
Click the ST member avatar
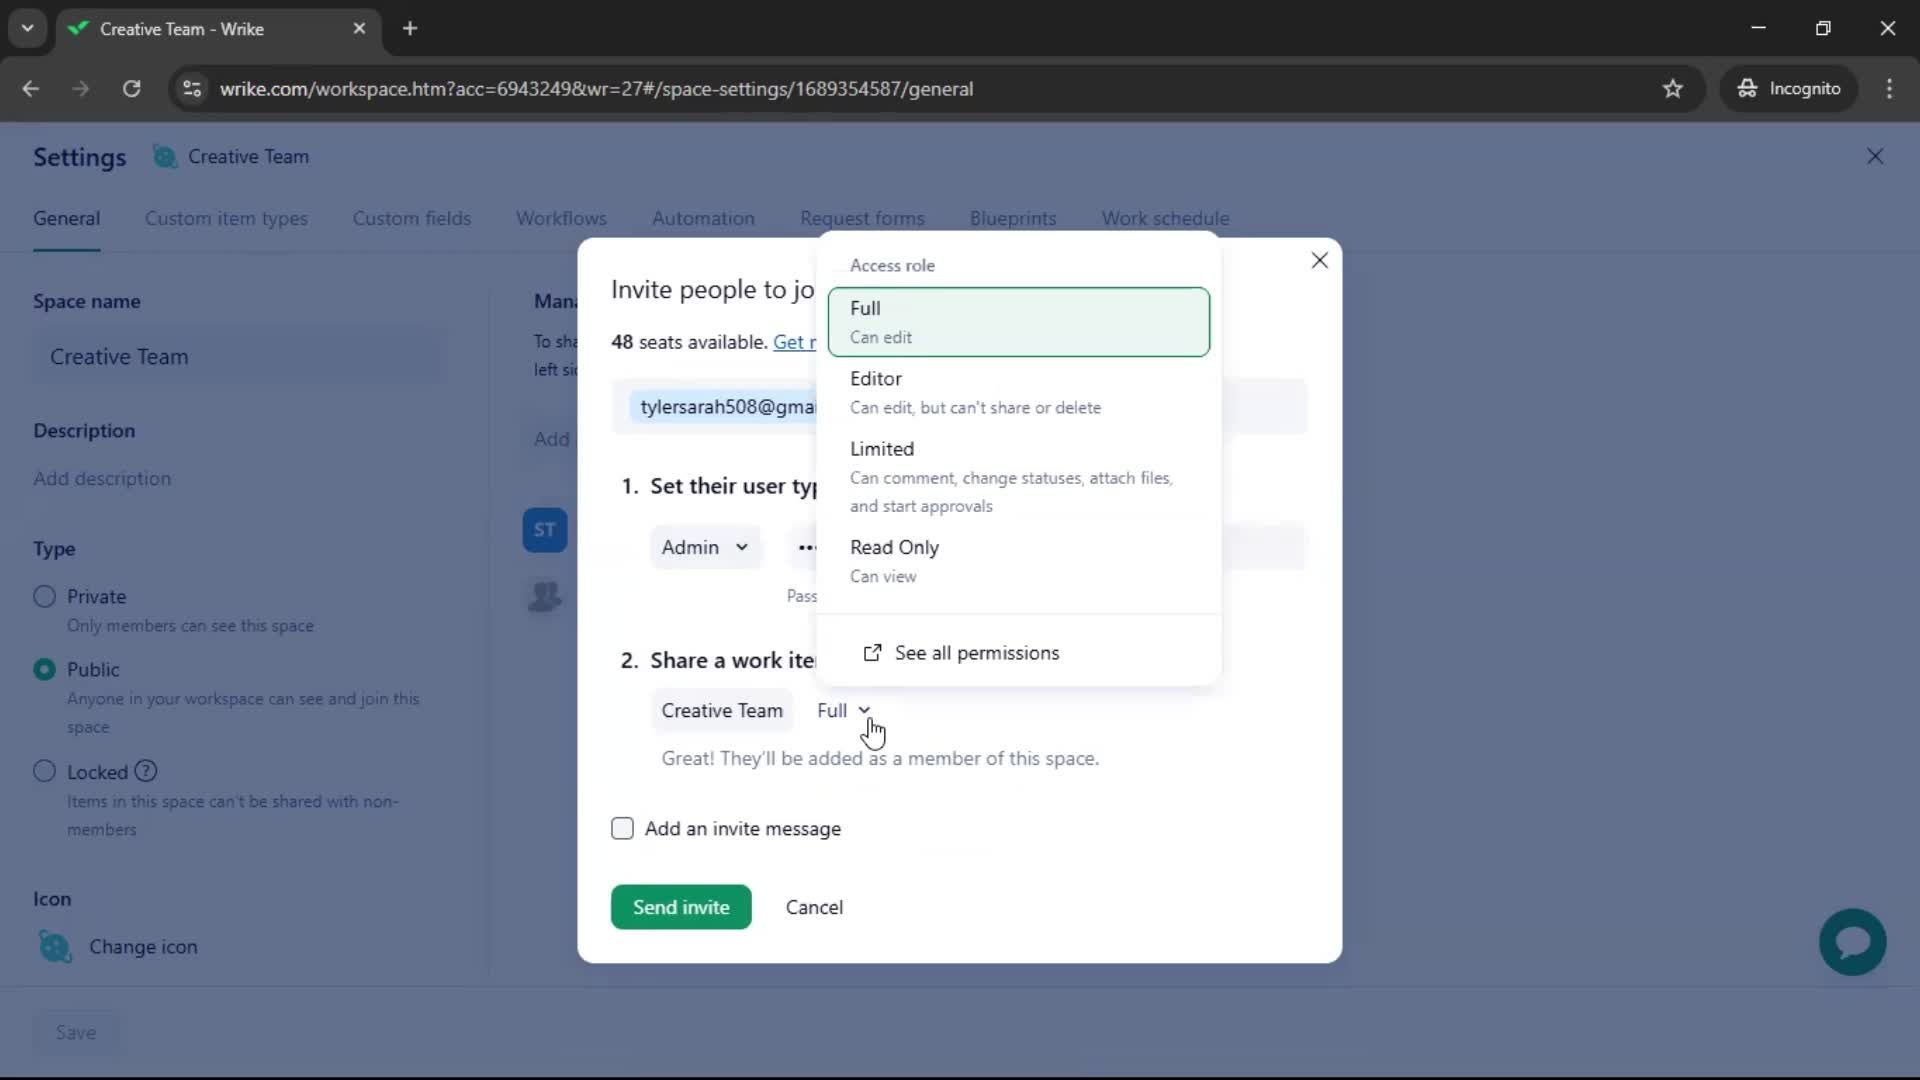(545, 530)
